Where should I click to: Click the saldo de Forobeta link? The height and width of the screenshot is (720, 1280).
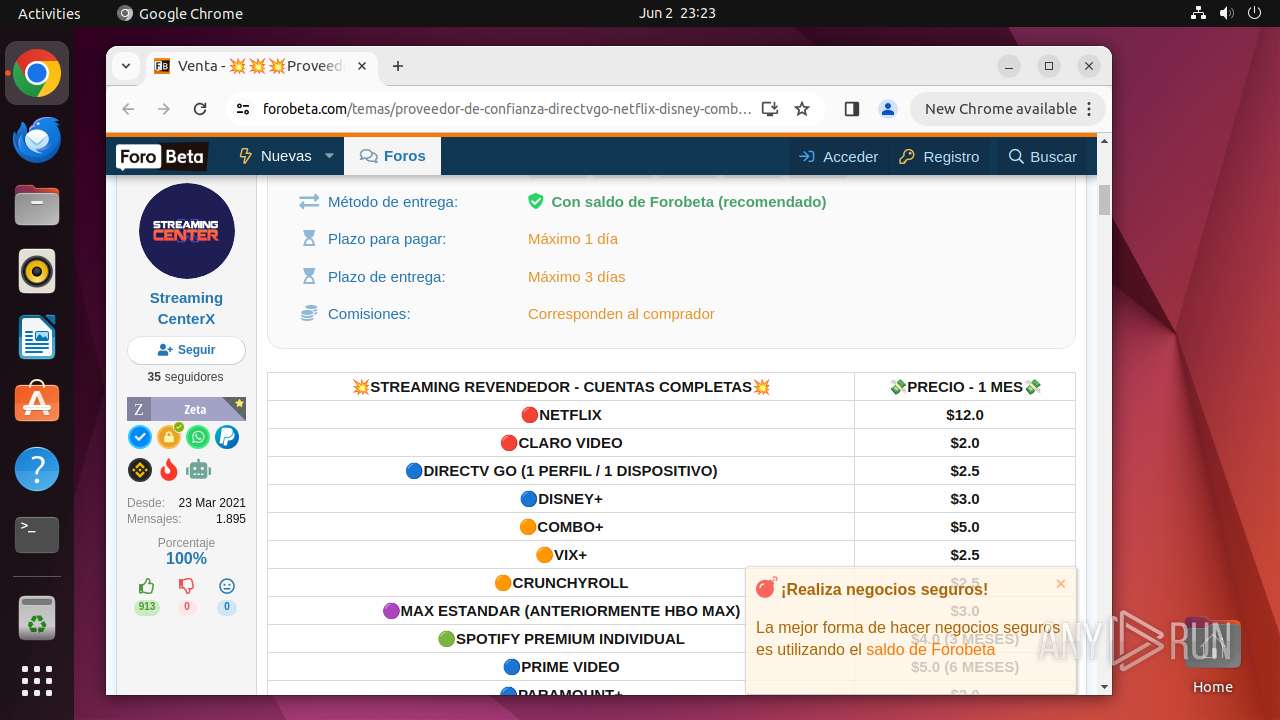pyautogui.click(x=931, y=649)
